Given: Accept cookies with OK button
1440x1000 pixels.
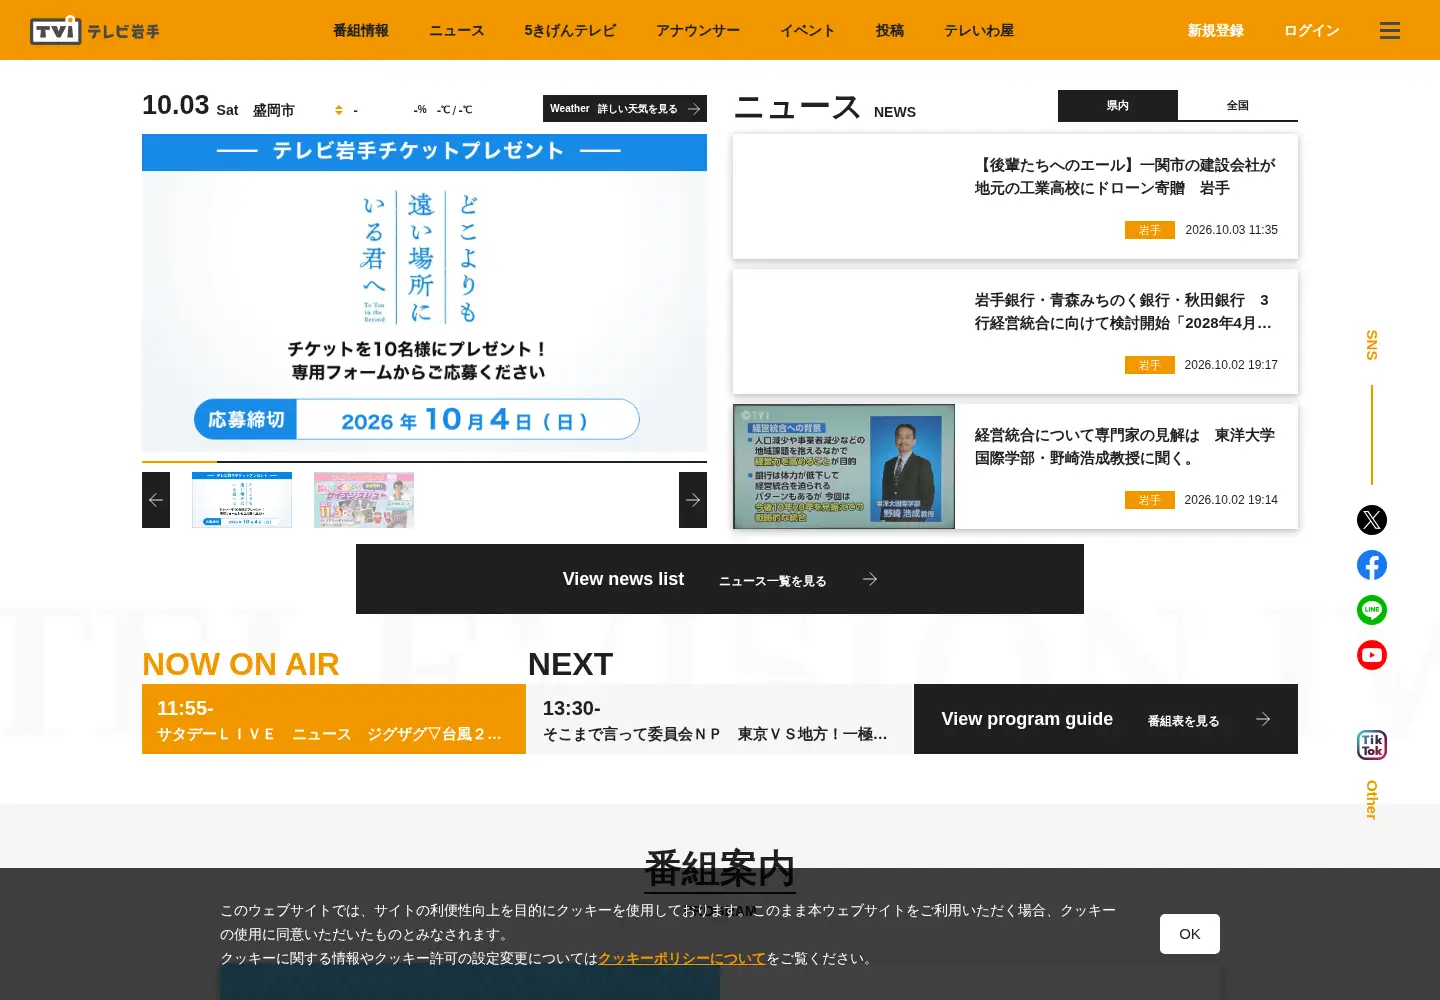Looking at the screenshot, I should coord(1190,934).
